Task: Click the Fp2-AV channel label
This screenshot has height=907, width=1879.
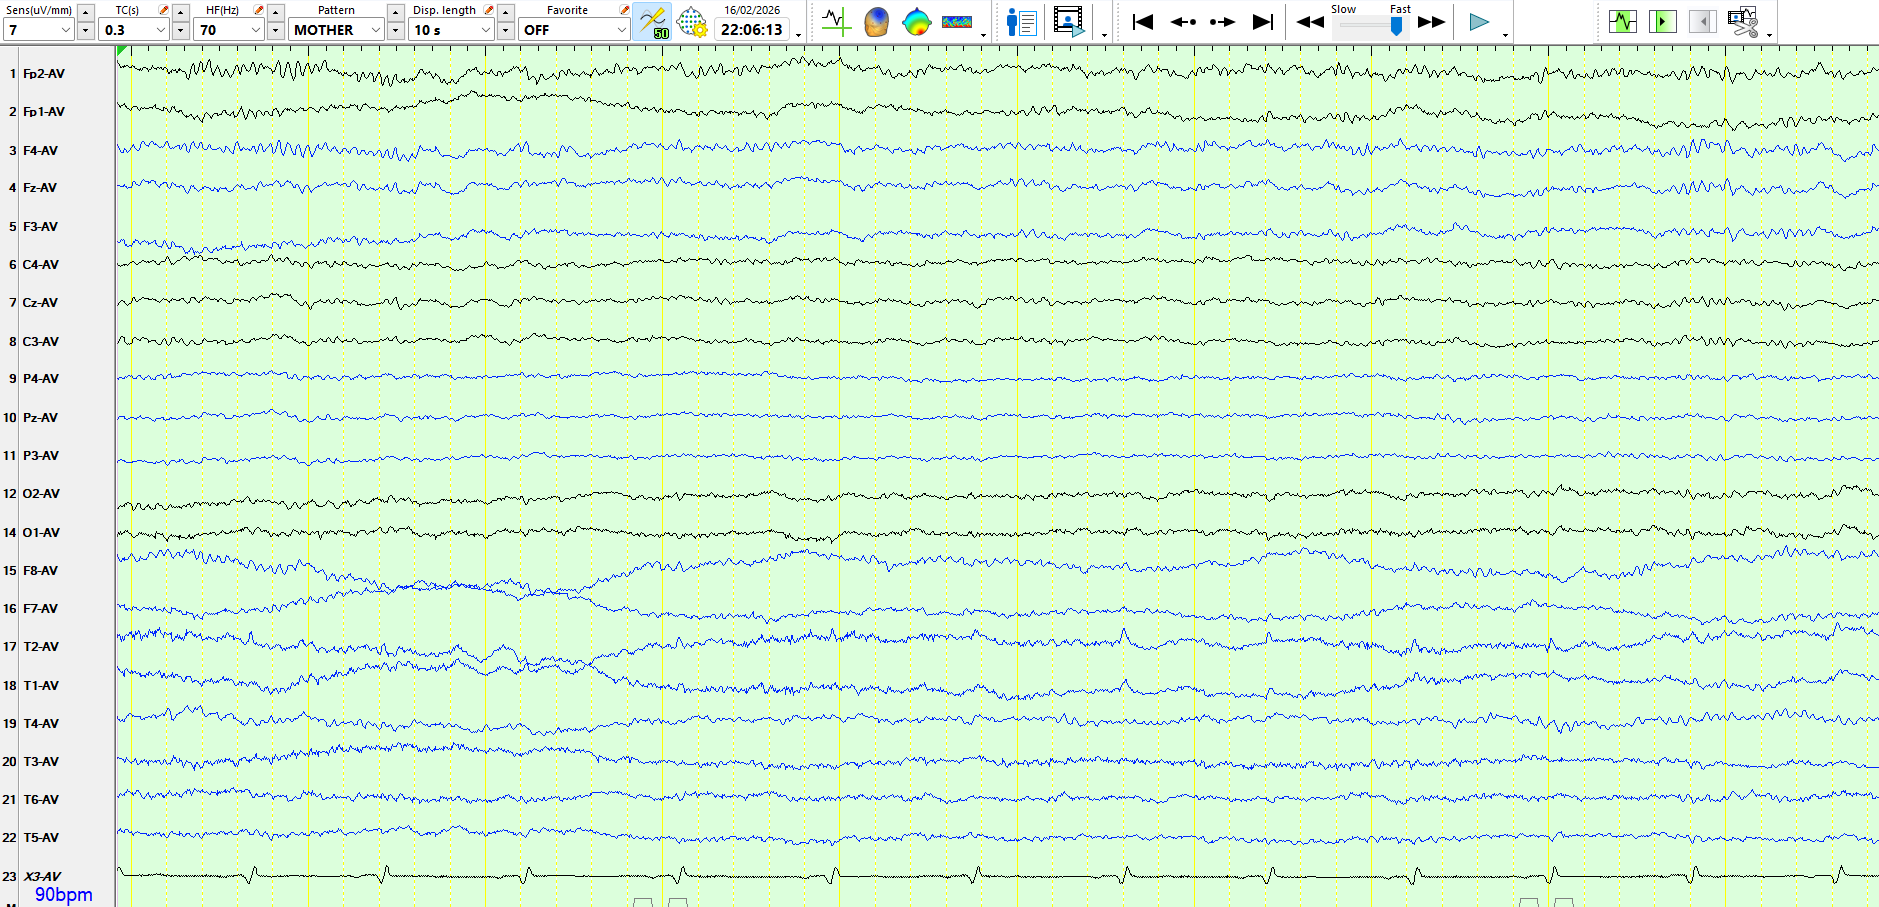Action: tap(44, 74)
